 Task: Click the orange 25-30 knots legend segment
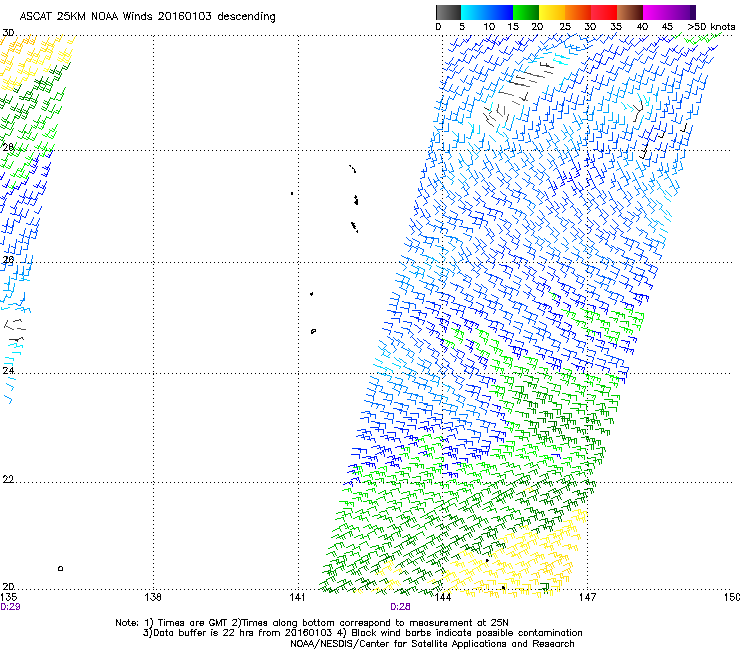tap(578, 12)
